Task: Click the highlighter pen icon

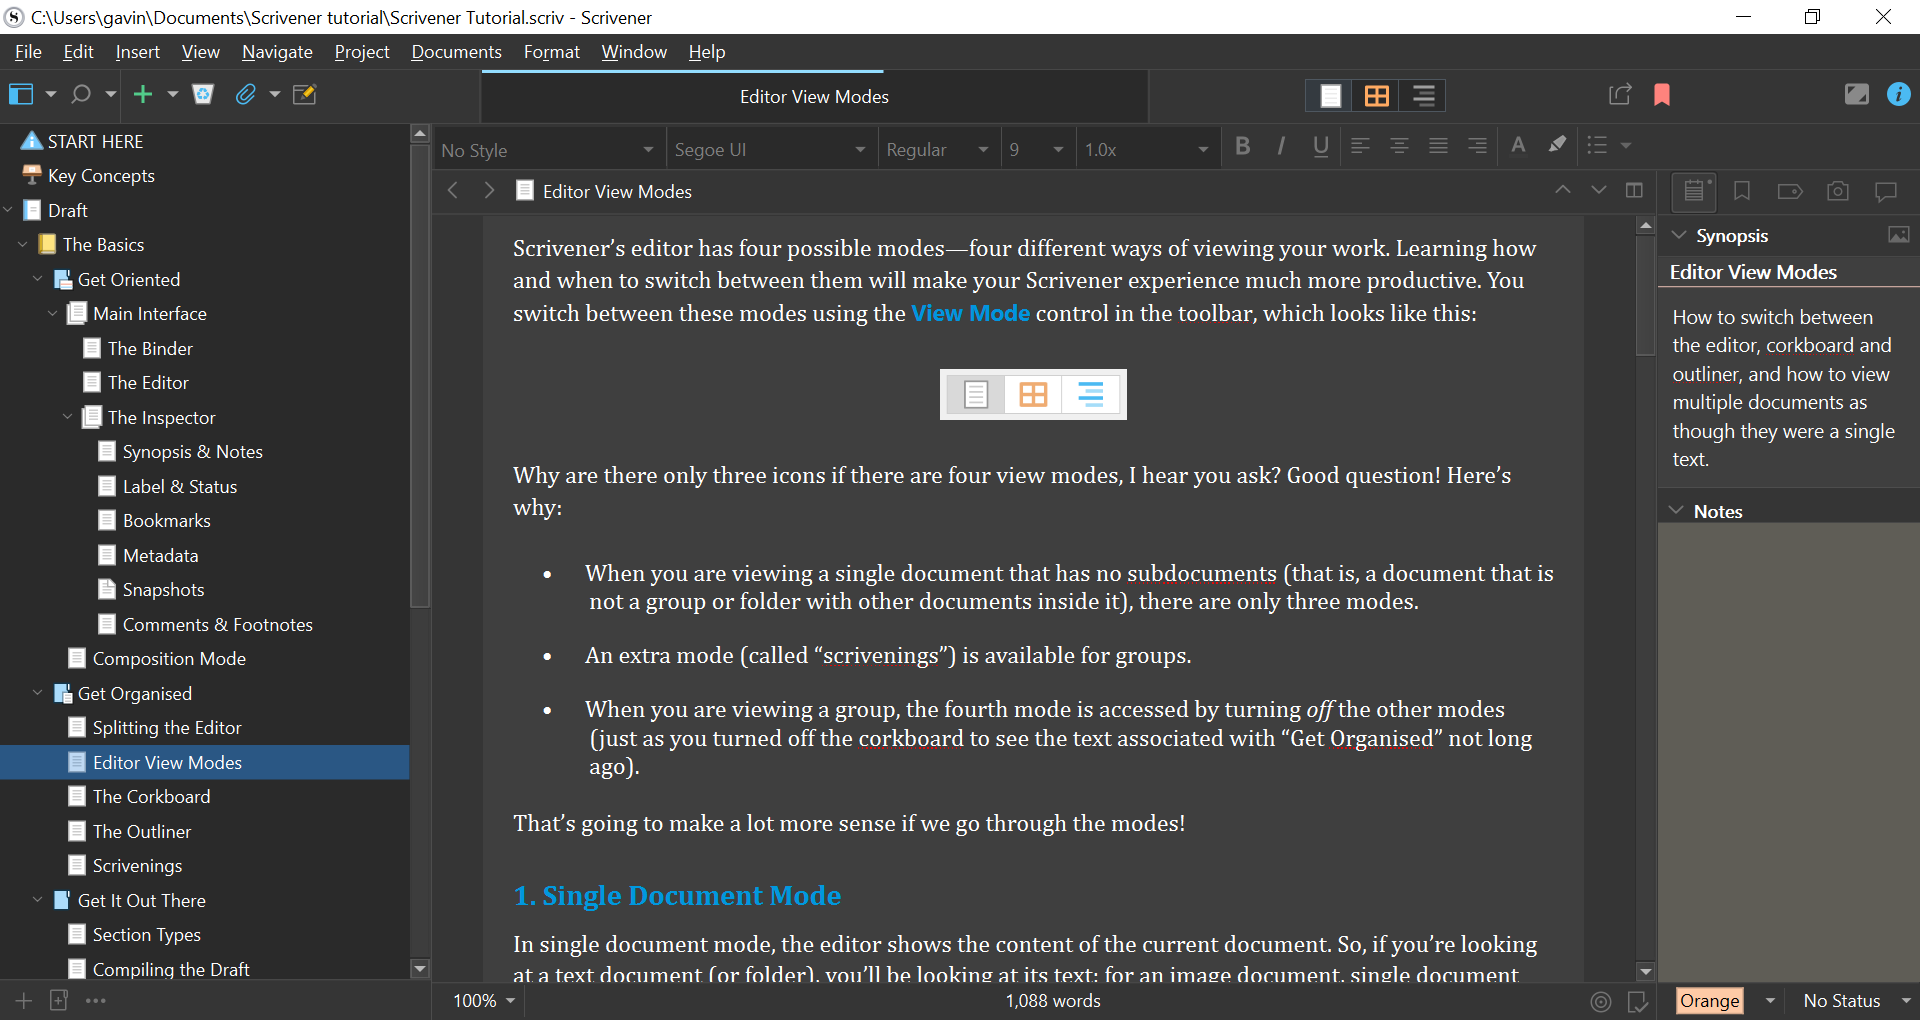Action: click(x=1557, y=145)
